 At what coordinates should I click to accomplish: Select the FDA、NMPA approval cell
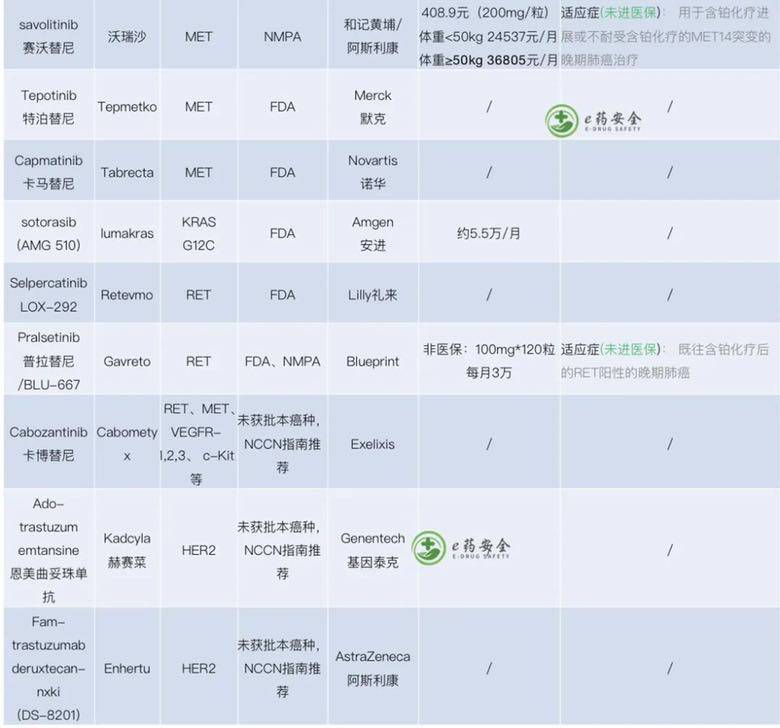[283, 361]
